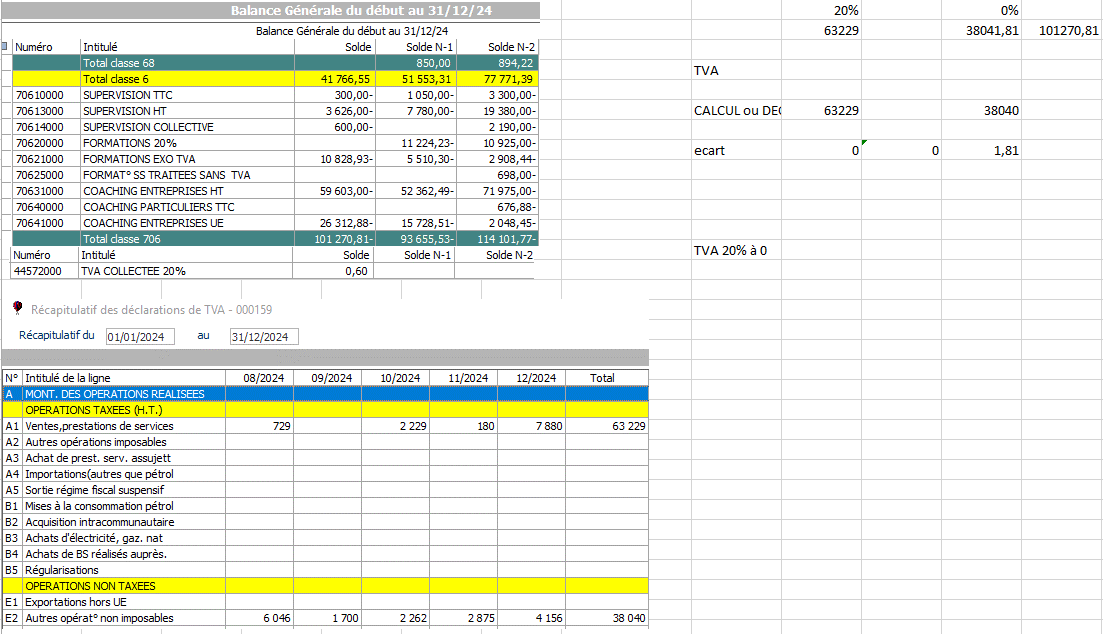This screenshot has height=634, width=1103.
Task: Select account 70625000 FORMAT° SS TRAITEES SANS TVA
Action: (275, 175)
